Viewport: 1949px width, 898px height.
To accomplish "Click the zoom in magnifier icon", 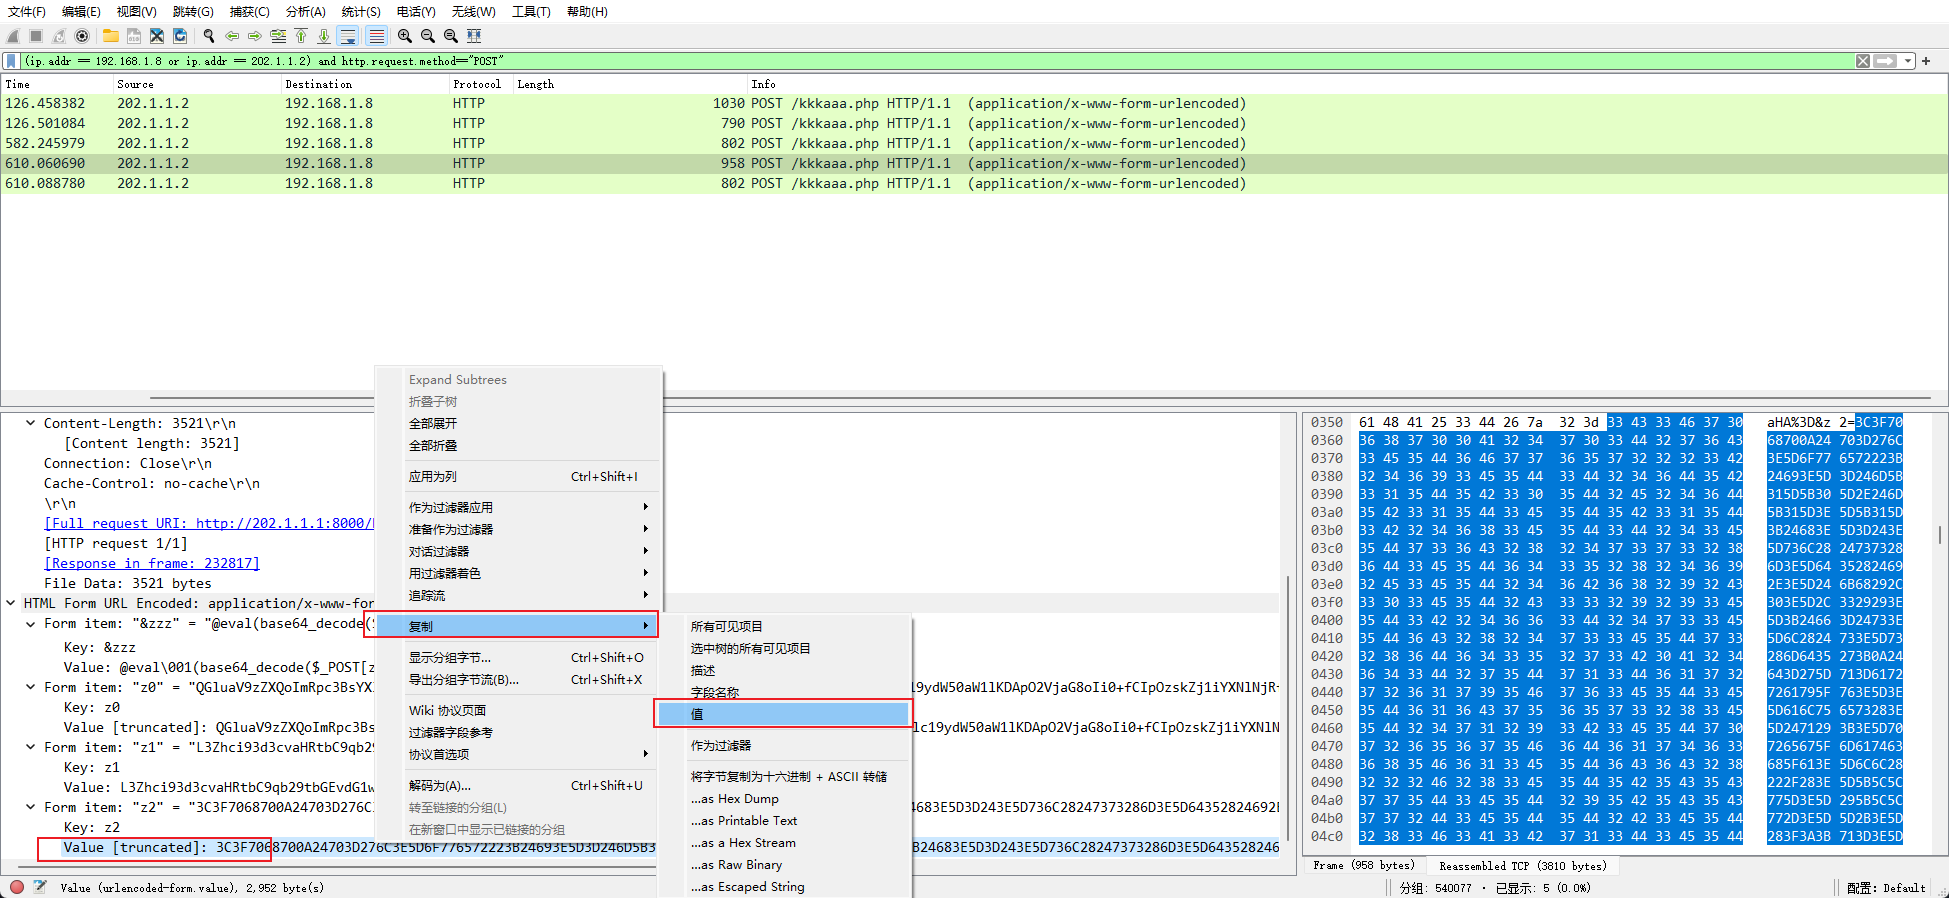I will tap(405, 36).
